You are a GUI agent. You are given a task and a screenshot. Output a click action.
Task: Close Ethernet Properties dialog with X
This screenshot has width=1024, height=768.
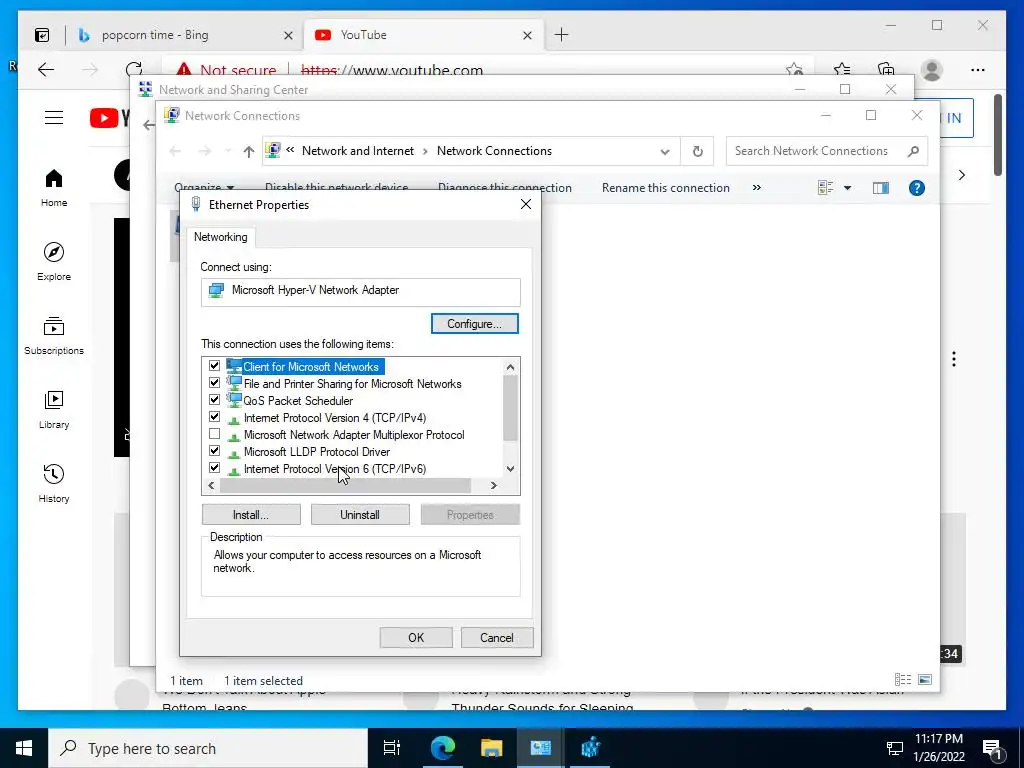(526, 204)
